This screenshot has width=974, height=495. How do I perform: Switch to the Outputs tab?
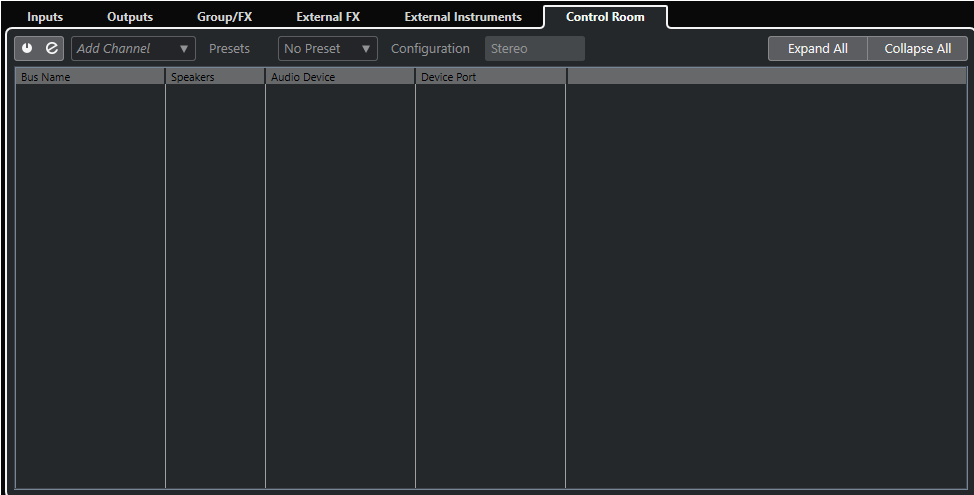130,17
